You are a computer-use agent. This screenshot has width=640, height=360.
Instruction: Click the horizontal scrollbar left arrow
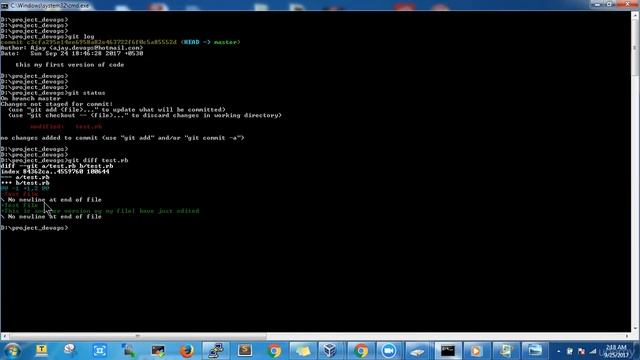point(4,336)
